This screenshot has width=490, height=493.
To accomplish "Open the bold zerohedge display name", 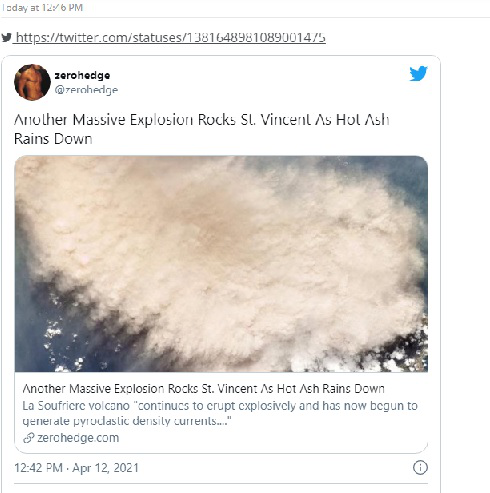I will tap(82, 75).
